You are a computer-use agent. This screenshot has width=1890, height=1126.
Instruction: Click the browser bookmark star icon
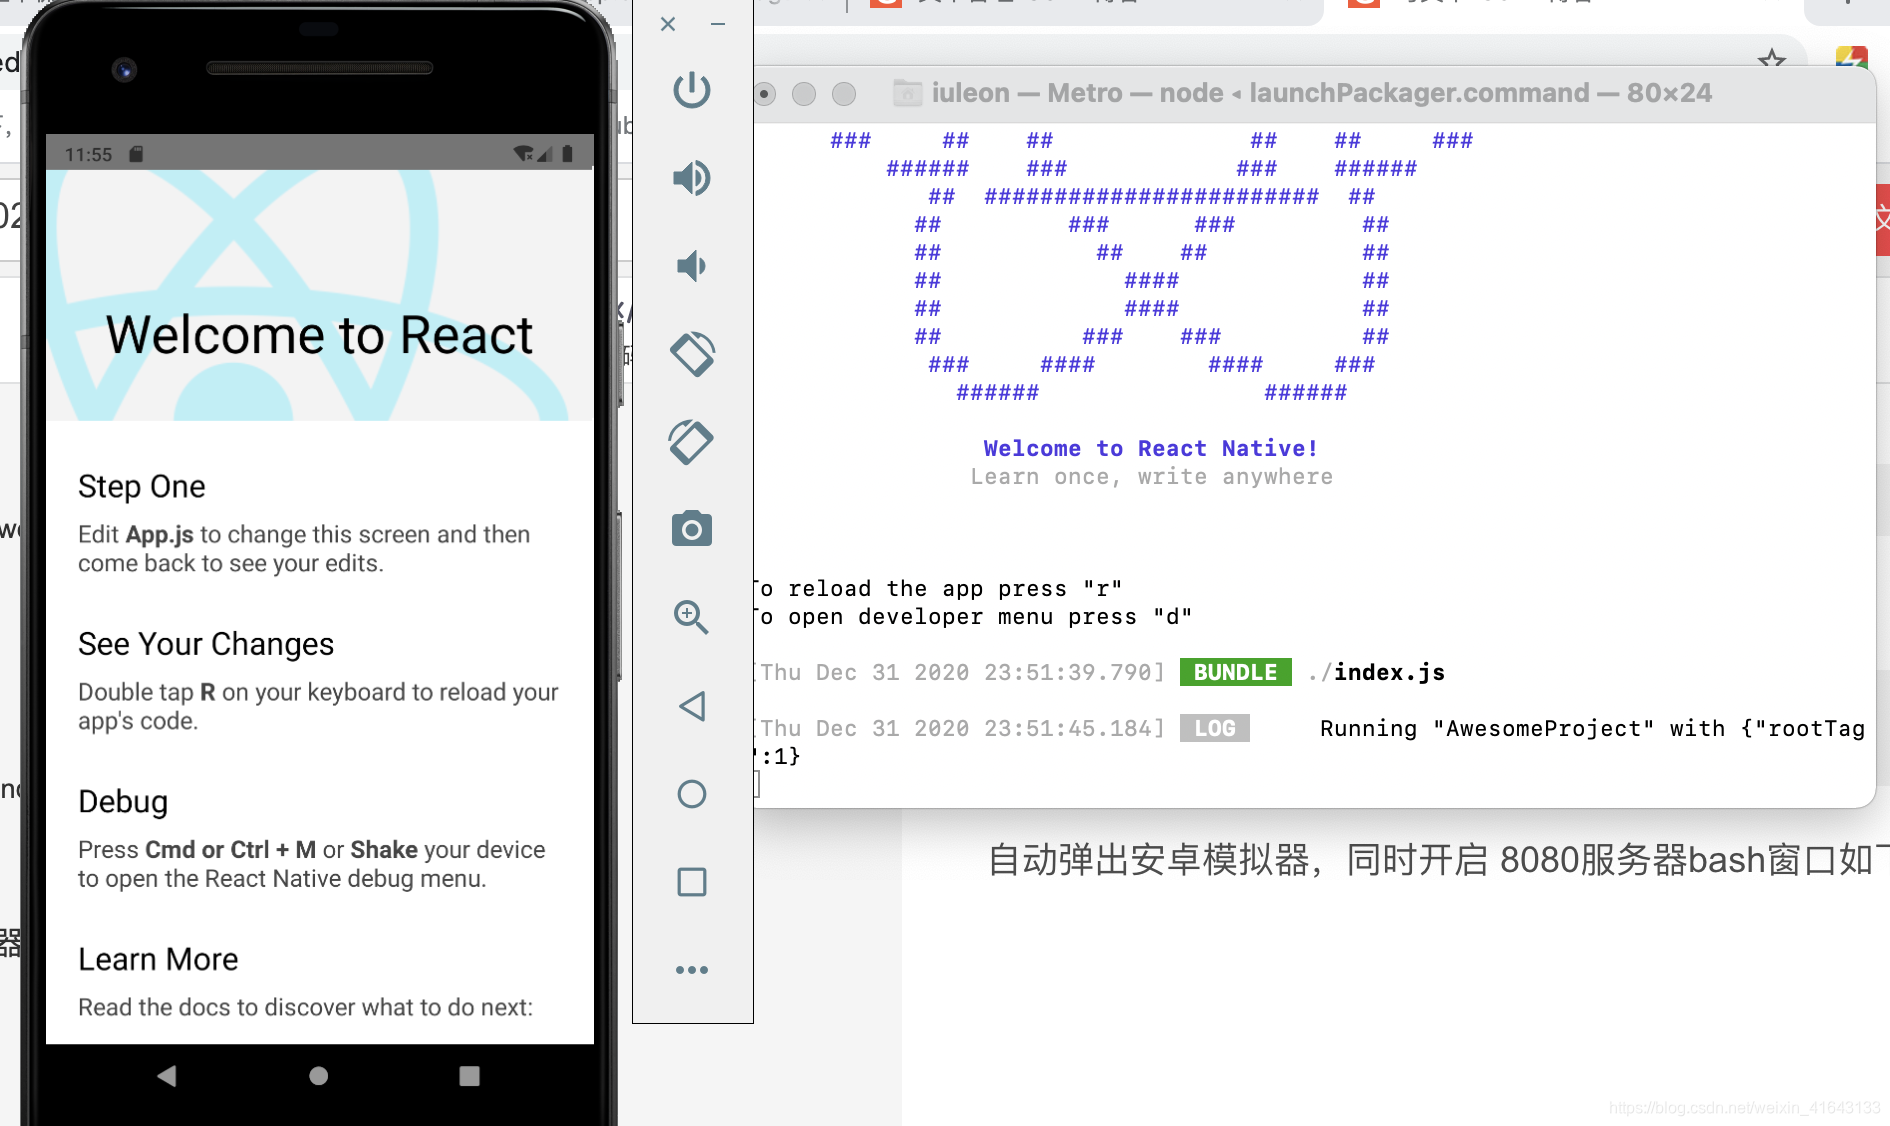[1772, 59]
